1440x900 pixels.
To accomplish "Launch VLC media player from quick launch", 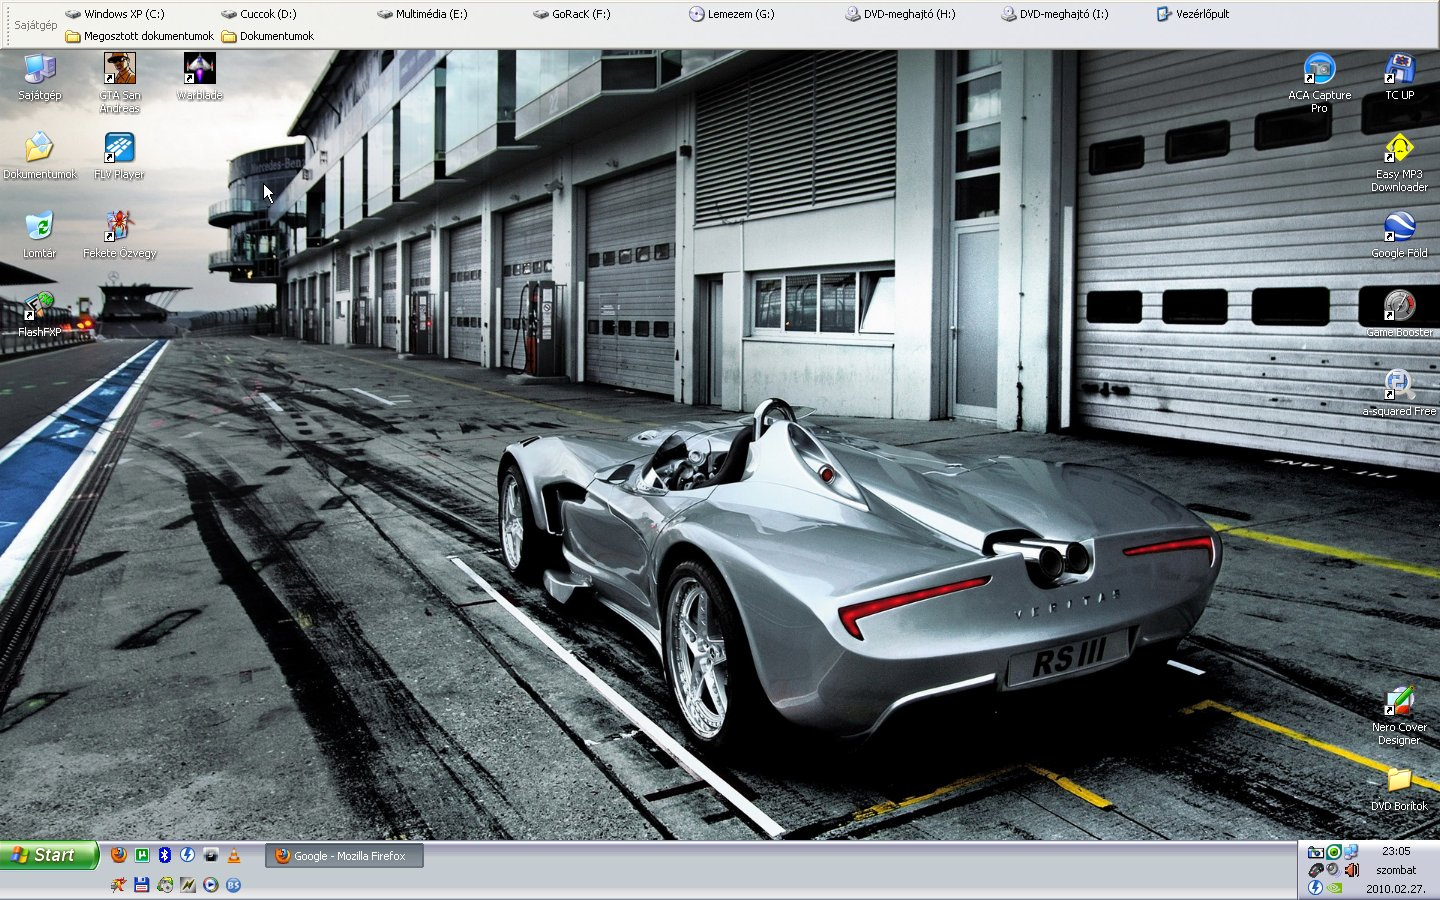I will pyautogui.click(x=234, y=854).
